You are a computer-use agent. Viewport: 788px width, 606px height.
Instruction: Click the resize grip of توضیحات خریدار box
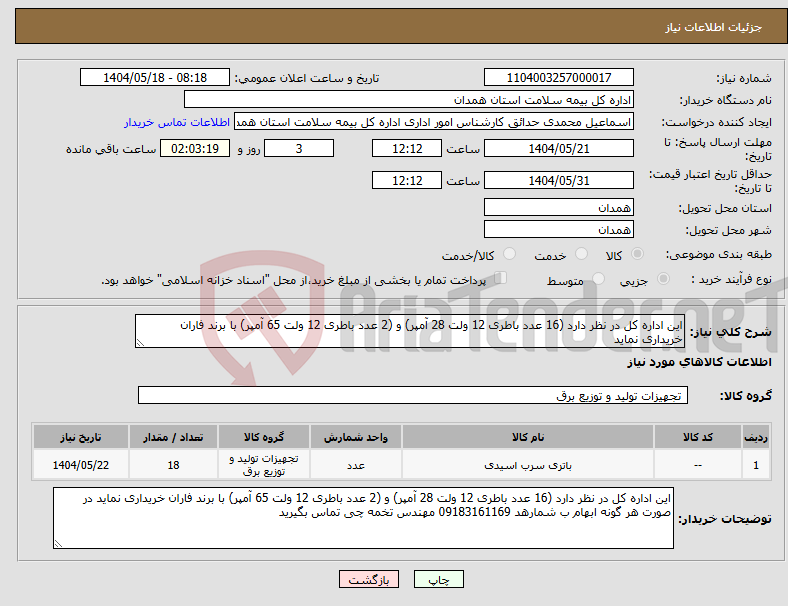(x=58, y=544)
